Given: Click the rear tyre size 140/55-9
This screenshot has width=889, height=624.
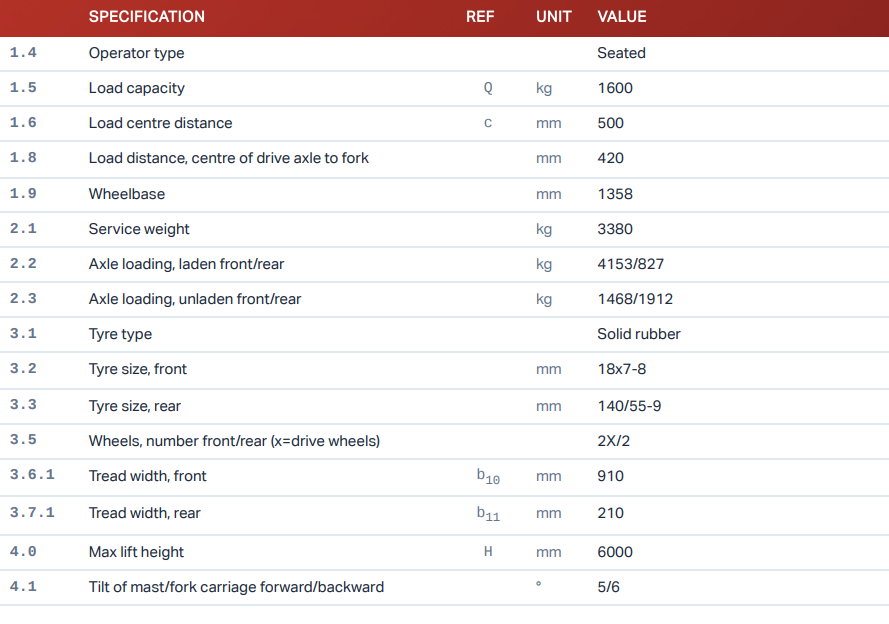Looking at the screenshot, I should pos(628,406).
